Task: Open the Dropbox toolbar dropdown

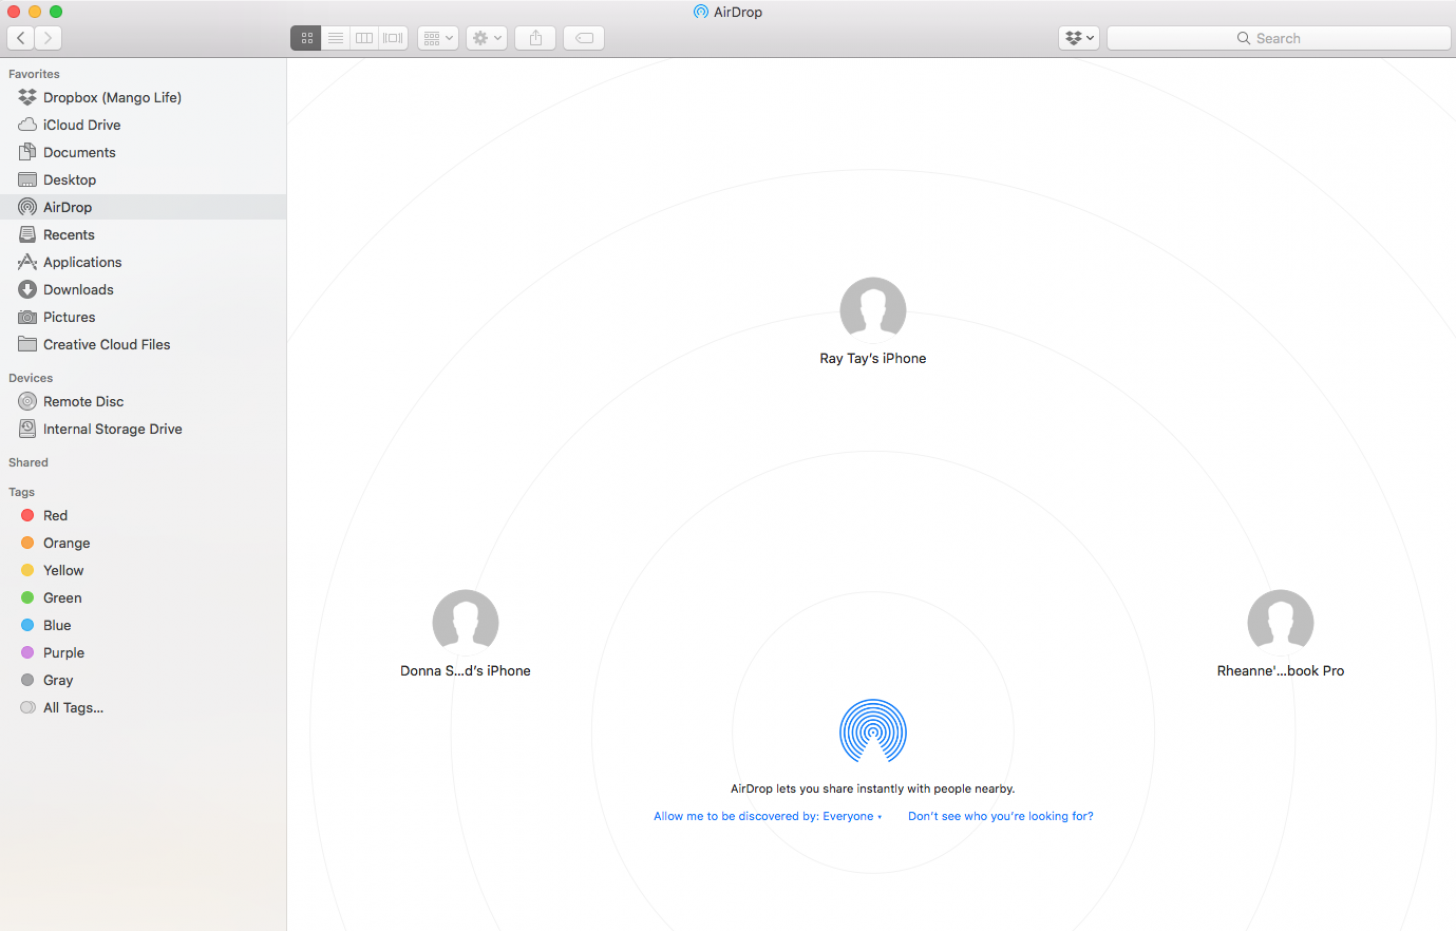Action: tap(1078, 38)
